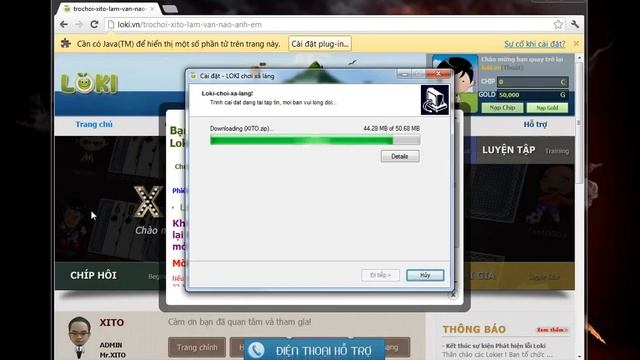
Task: Click the Cài đặt plug-in button
Action: click(x=320, y=44)
